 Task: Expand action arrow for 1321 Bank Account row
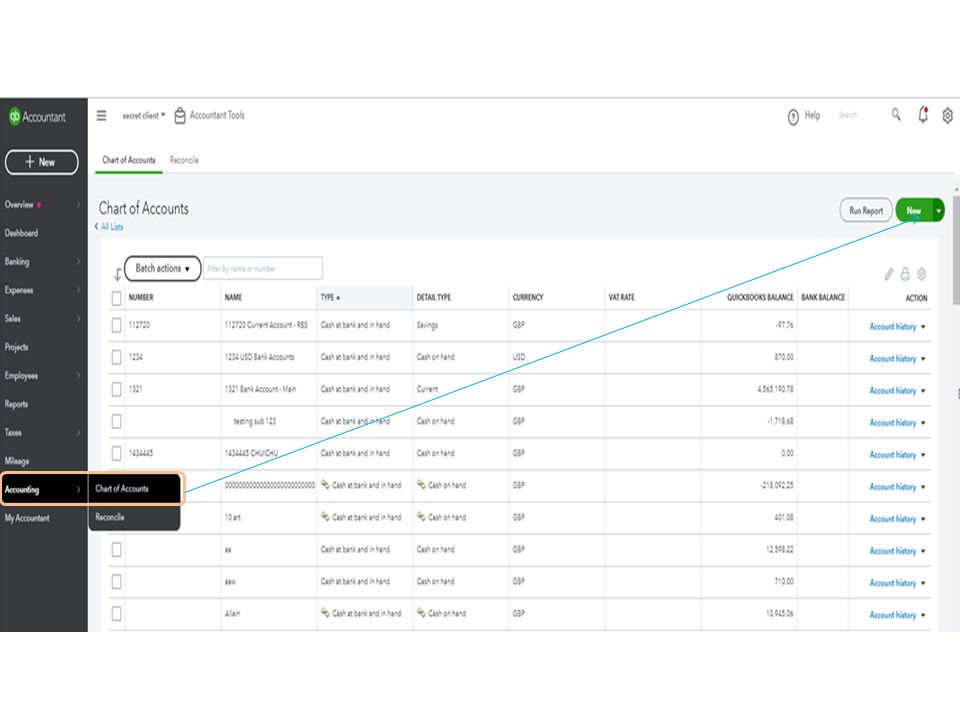(x=923, y=391)
